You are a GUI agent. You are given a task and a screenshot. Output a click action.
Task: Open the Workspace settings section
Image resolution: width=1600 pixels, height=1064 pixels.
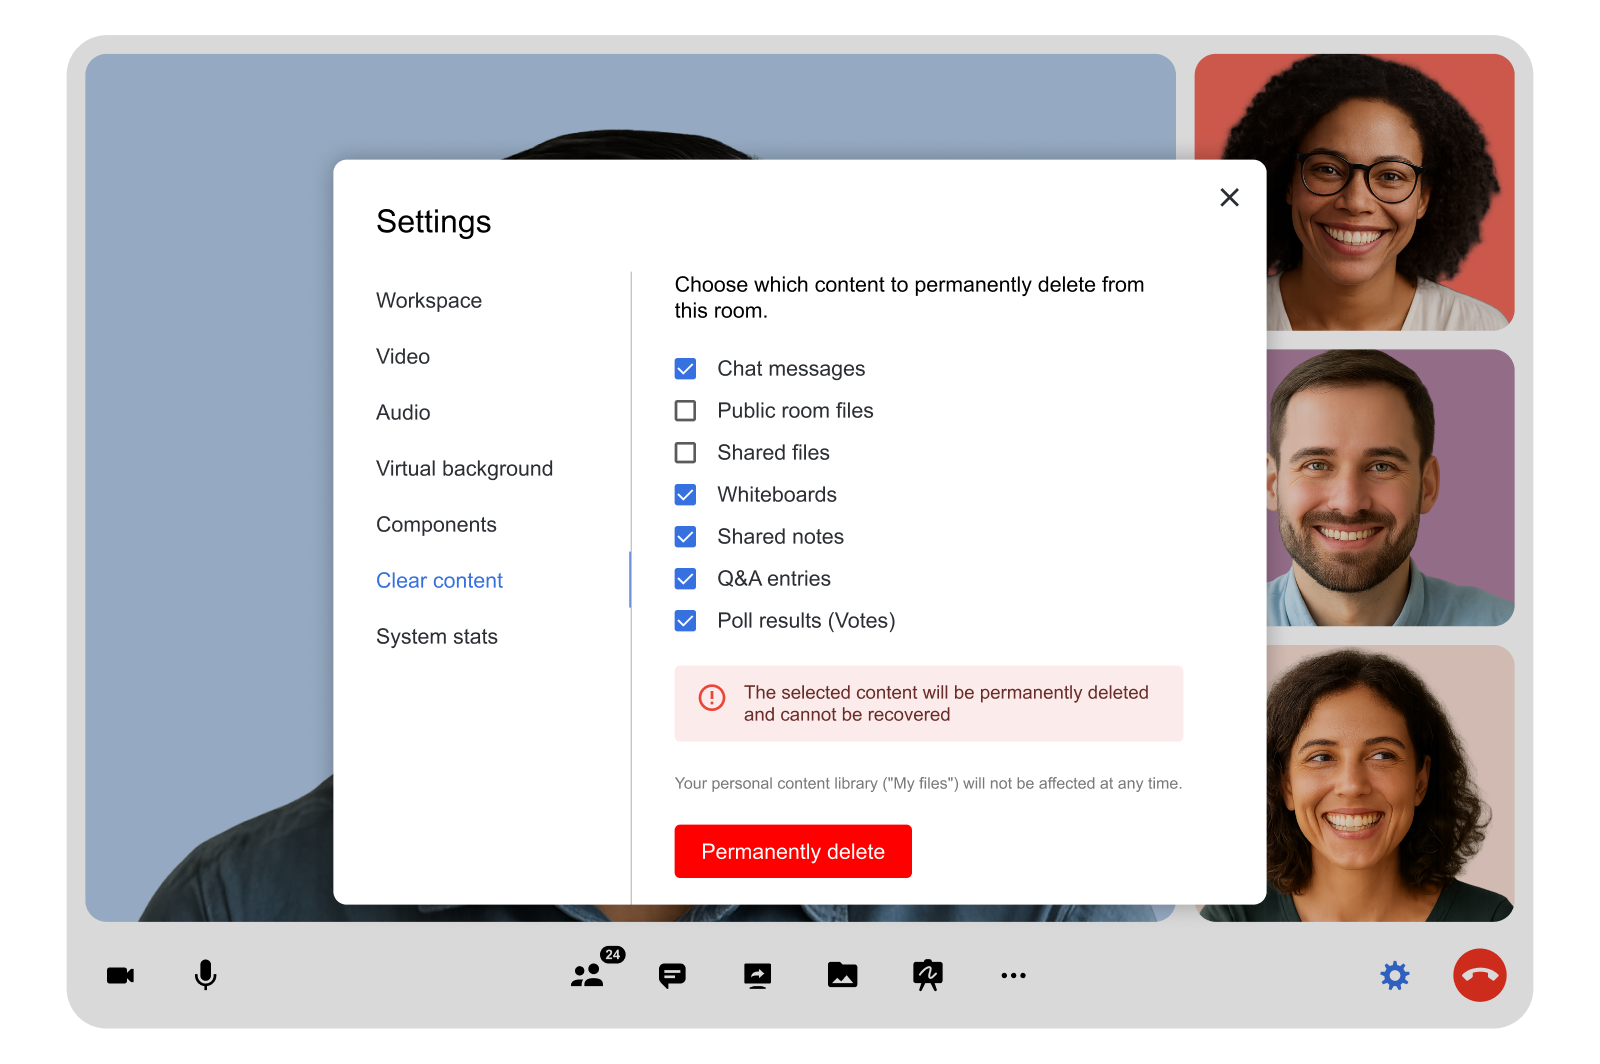pyautogui.click(x=429, y=301)
